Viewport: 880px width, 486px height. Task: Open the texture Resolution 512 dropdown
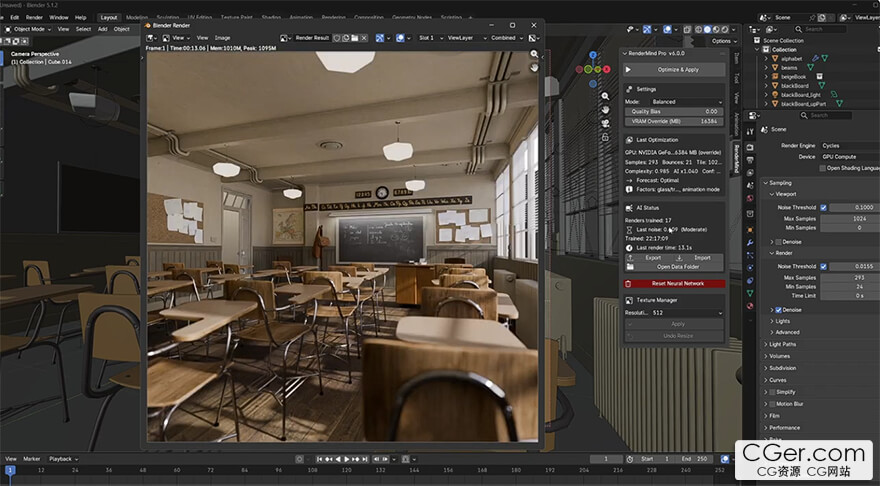pos(687,313)
